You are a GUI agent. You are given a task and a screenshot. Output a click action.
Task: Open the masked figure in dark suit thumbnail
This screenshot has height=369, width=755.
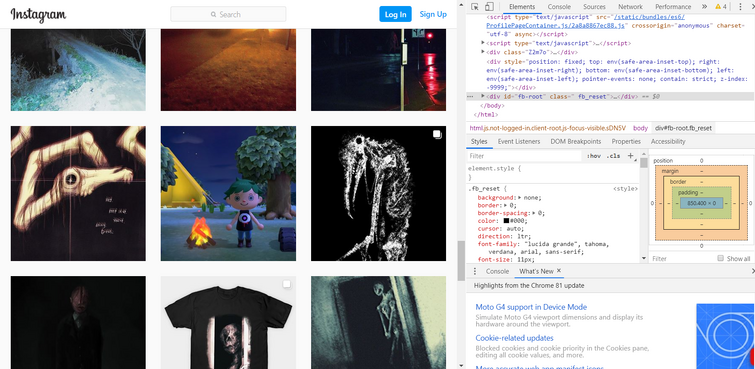point(78,322)
